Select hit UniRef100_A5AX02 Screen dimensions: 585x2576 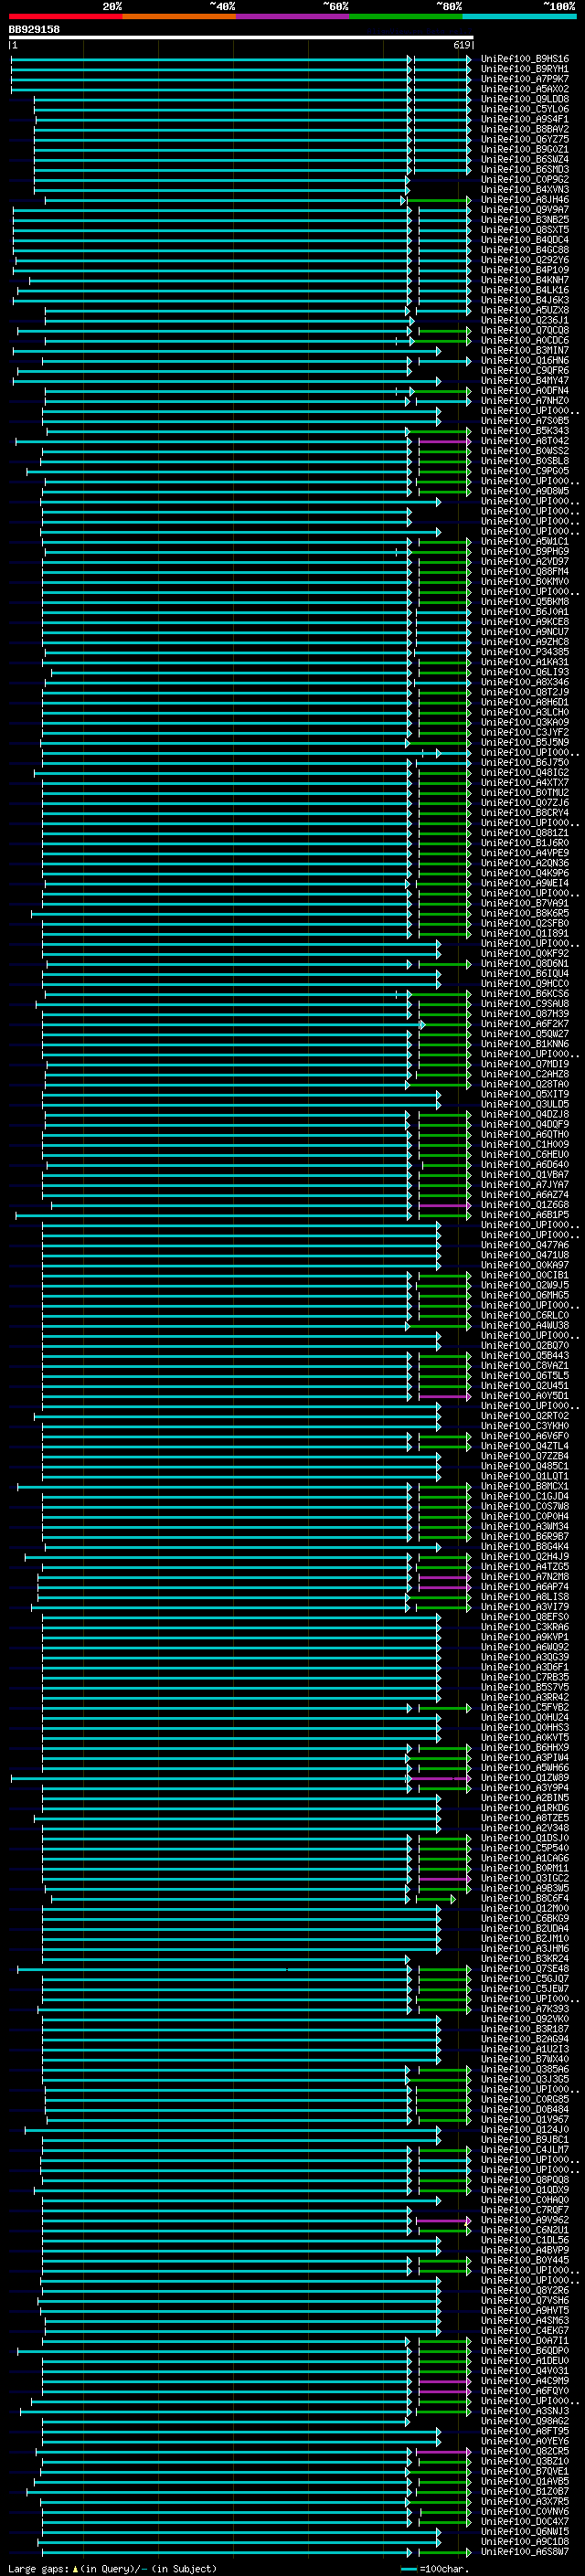click(x=525, y=89)
